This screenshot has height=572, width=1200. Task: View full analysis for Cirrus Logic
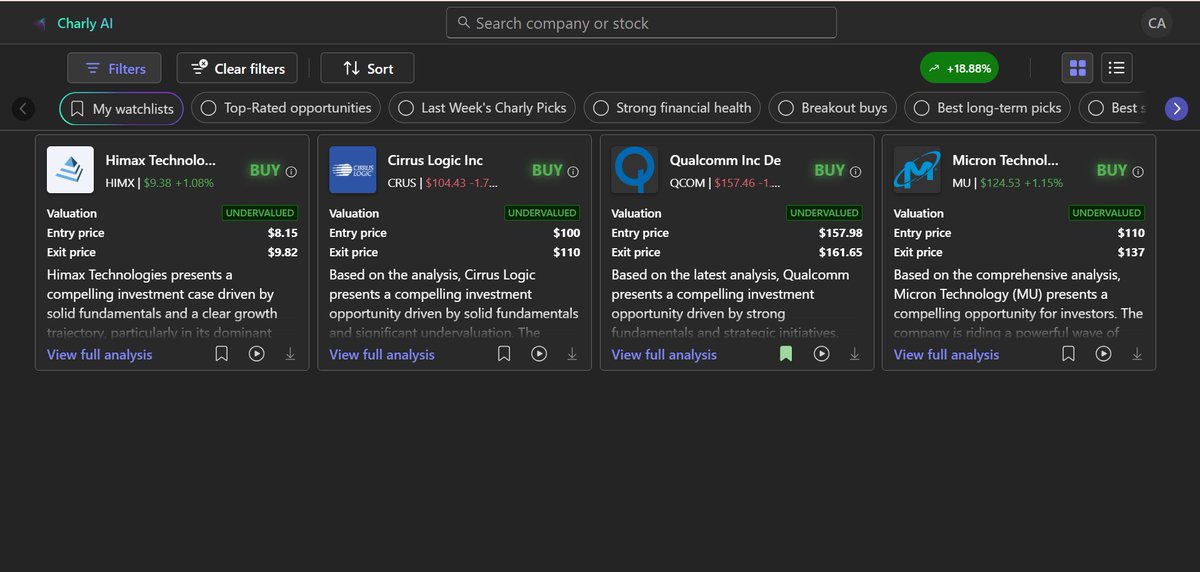[x=382, y=354]
